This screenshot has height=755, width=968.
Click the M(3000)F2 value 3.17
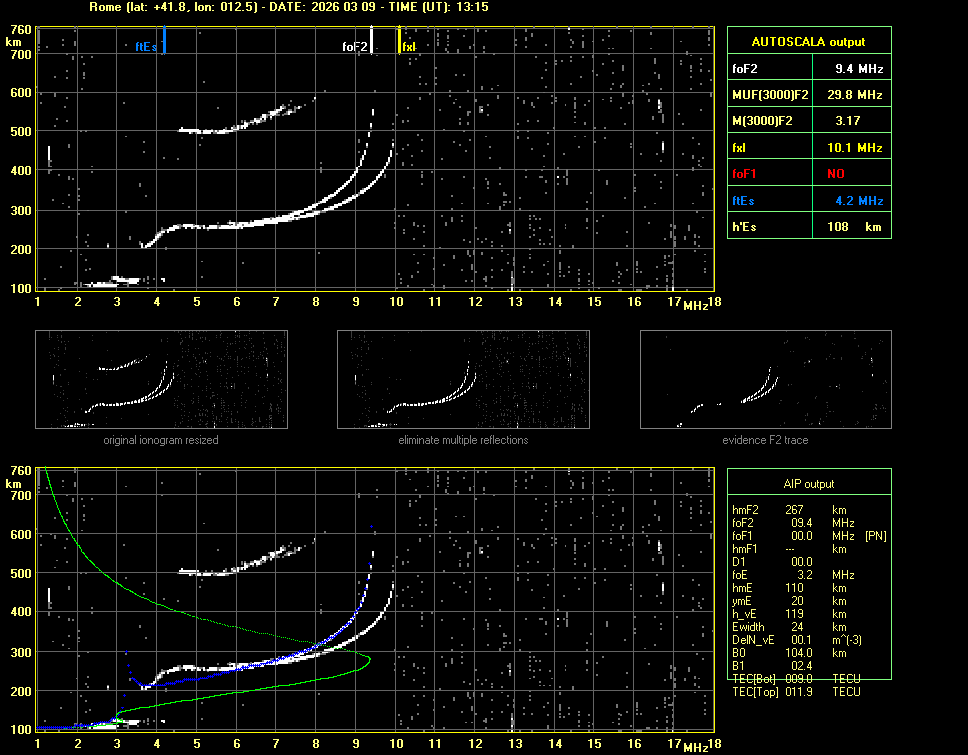click(x=849, y=121)
